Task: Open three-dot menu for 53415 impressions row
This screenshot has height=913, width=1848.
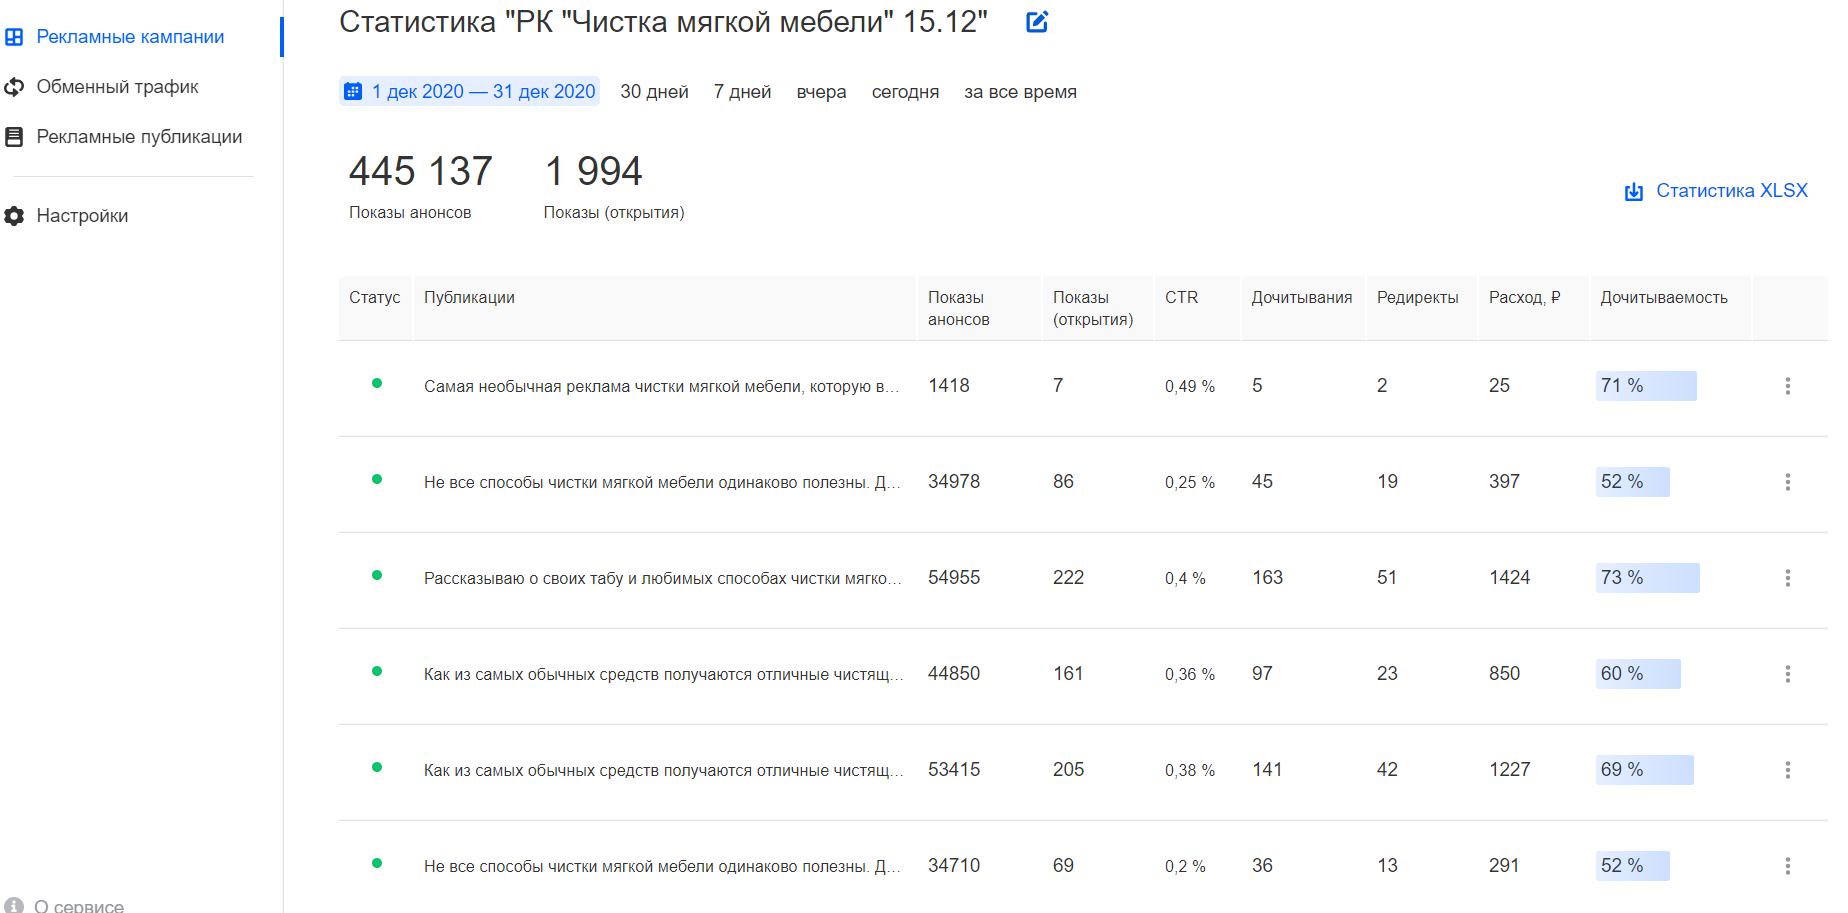Action: pyautogui.click(x=1788, y=770)
